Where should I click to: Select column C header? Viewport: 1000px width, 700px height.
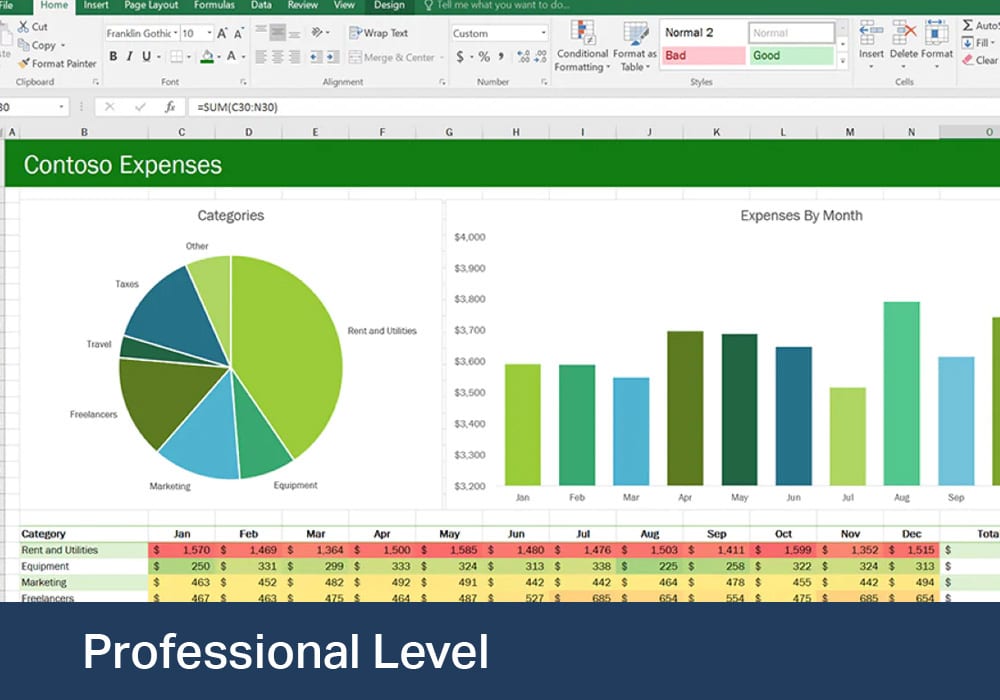point(182,132)
